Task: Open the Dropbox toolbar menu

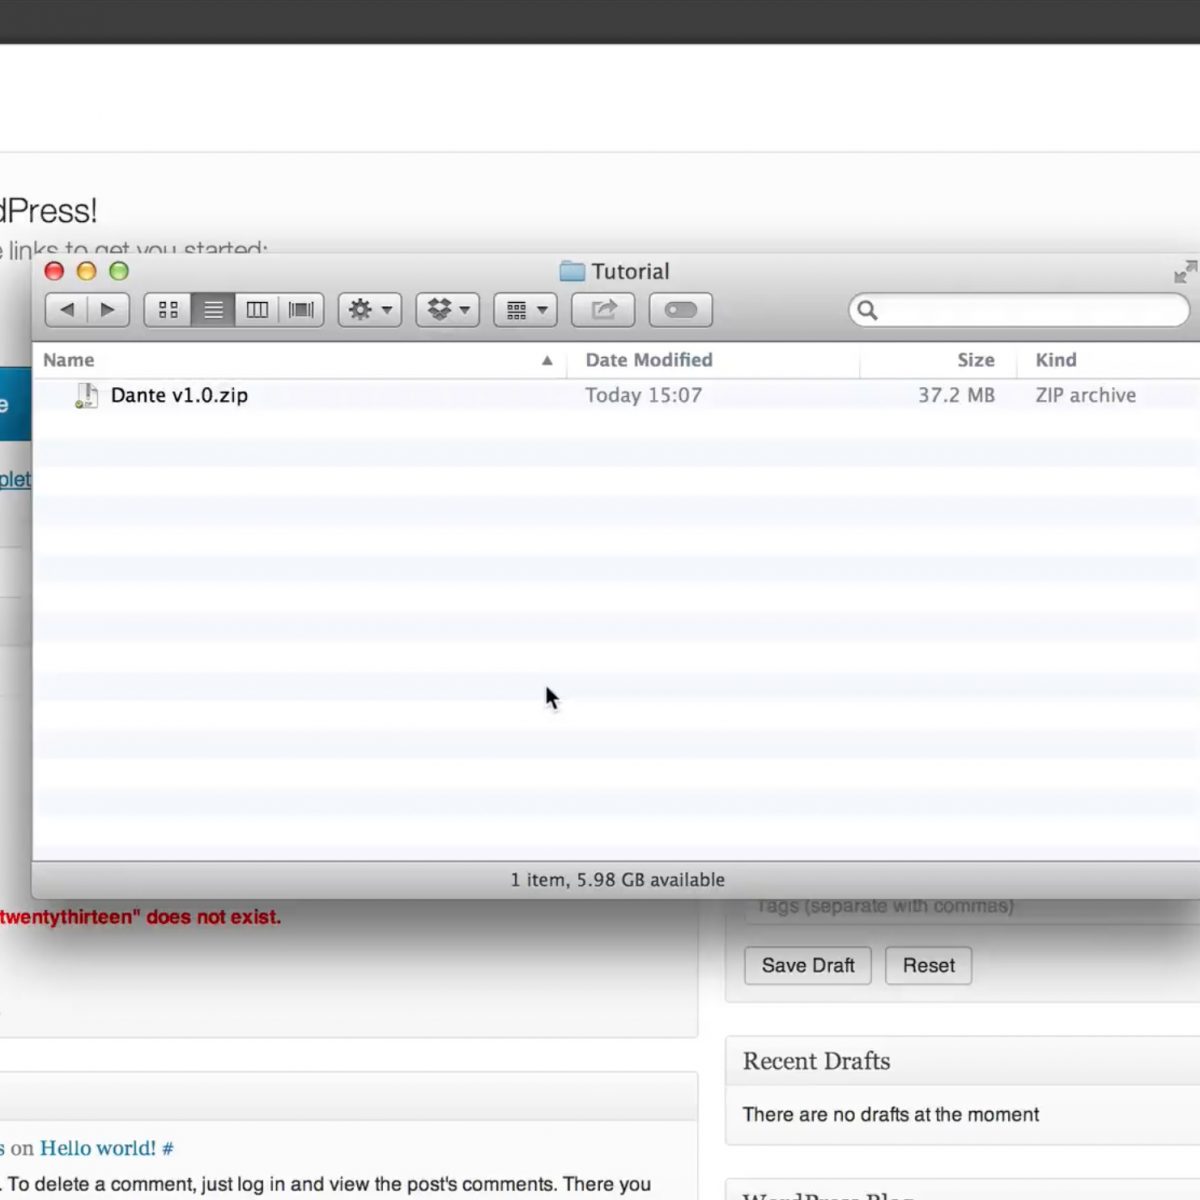Action: [x=448, y=310]
